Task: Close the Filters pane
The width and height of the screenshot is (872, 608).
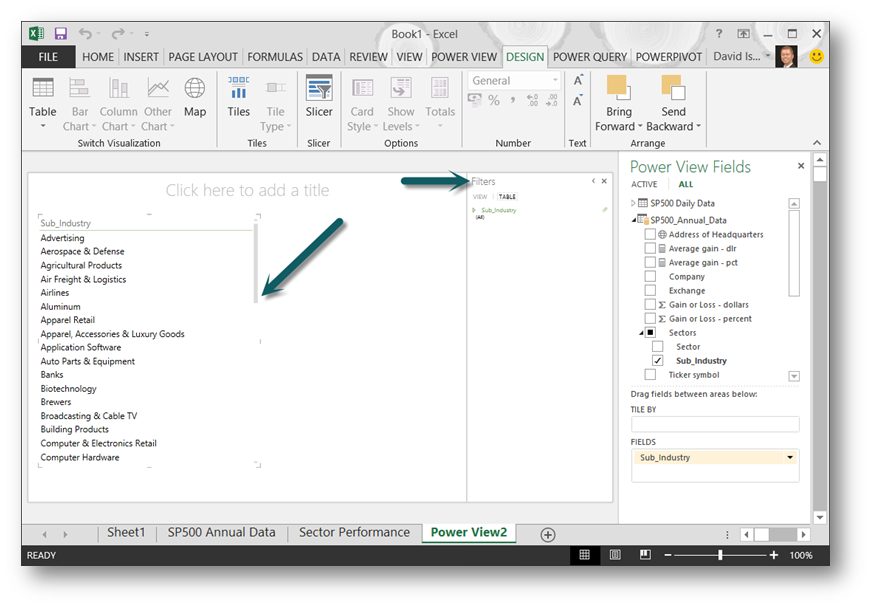Action: [x=604, y=181]
